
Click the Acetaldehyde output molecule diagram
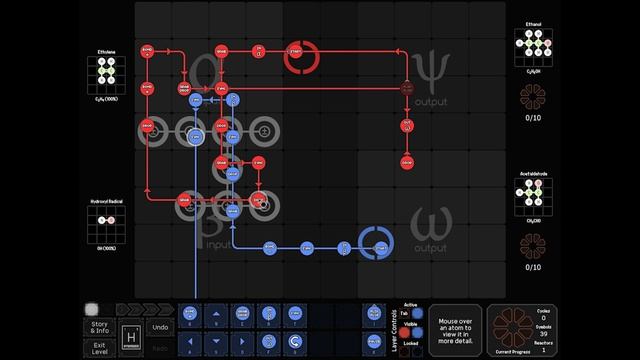[533, 197]
